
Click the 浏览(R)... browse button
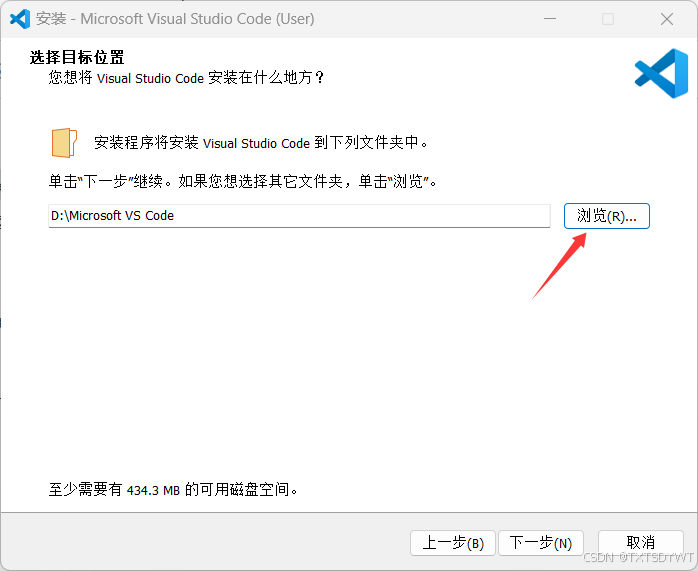[x=606, y=216]
